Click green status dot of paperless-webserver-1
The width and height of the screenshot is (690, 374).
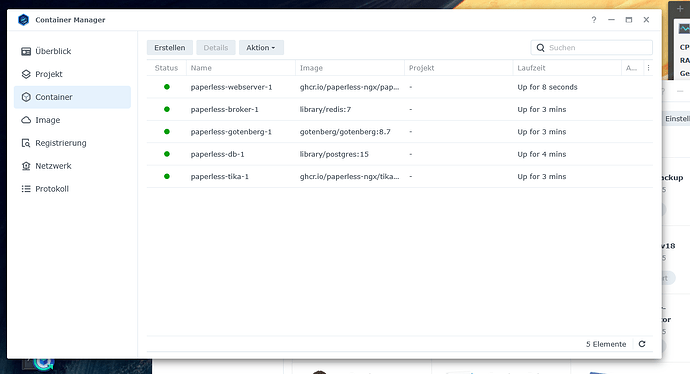167,87
